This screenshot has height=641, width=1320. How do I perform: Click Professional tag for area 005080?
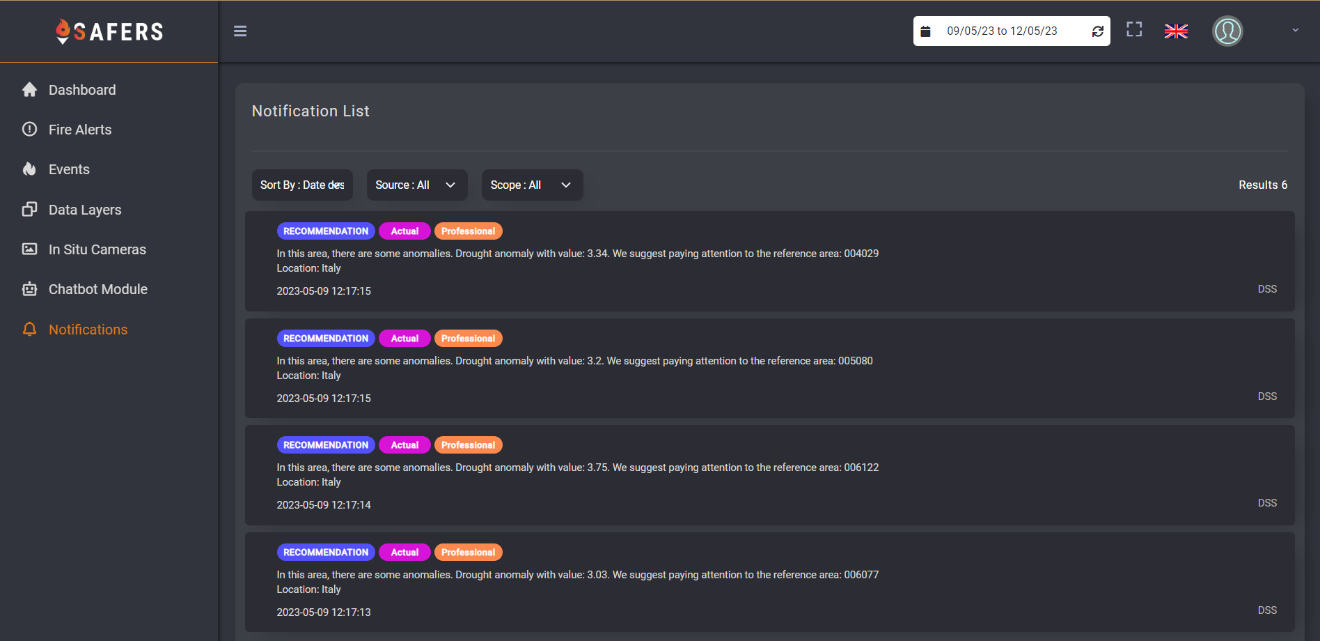tap(468, 338)
